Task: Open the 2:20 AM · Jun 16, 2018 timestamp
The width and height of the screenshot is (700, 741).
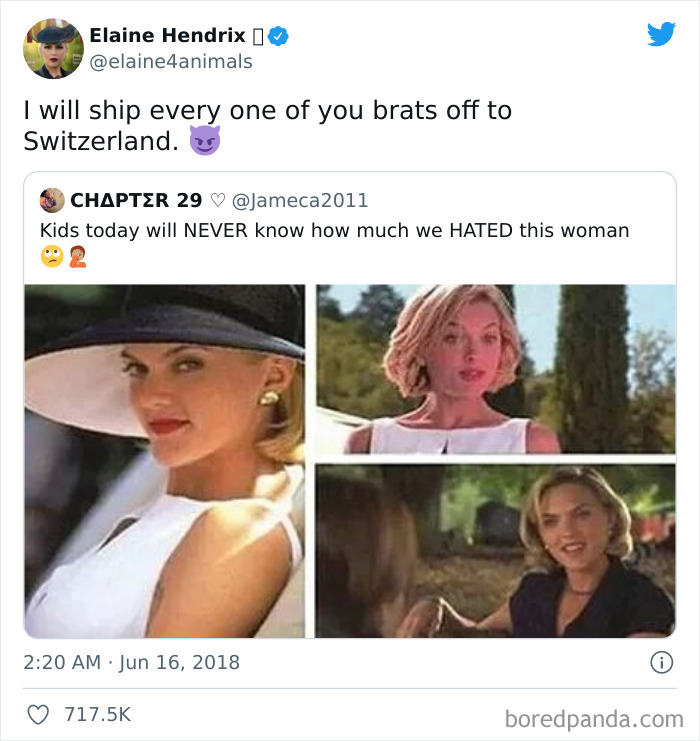Action: tap(131, 662)
